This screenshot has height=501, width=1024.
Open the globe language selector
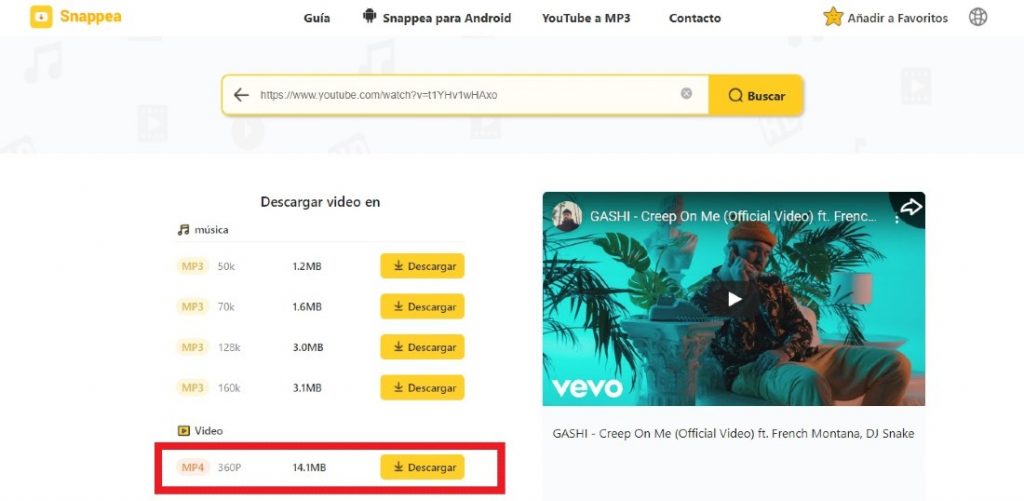coord(978,17)
